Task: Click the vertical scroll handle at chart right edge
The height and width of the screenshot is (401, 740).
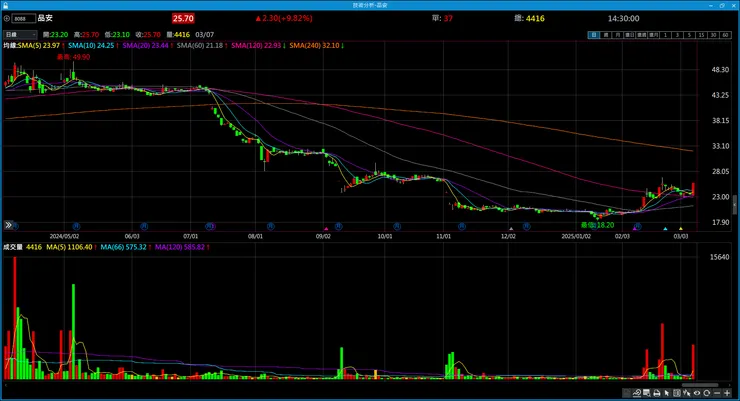Action: 734,205
